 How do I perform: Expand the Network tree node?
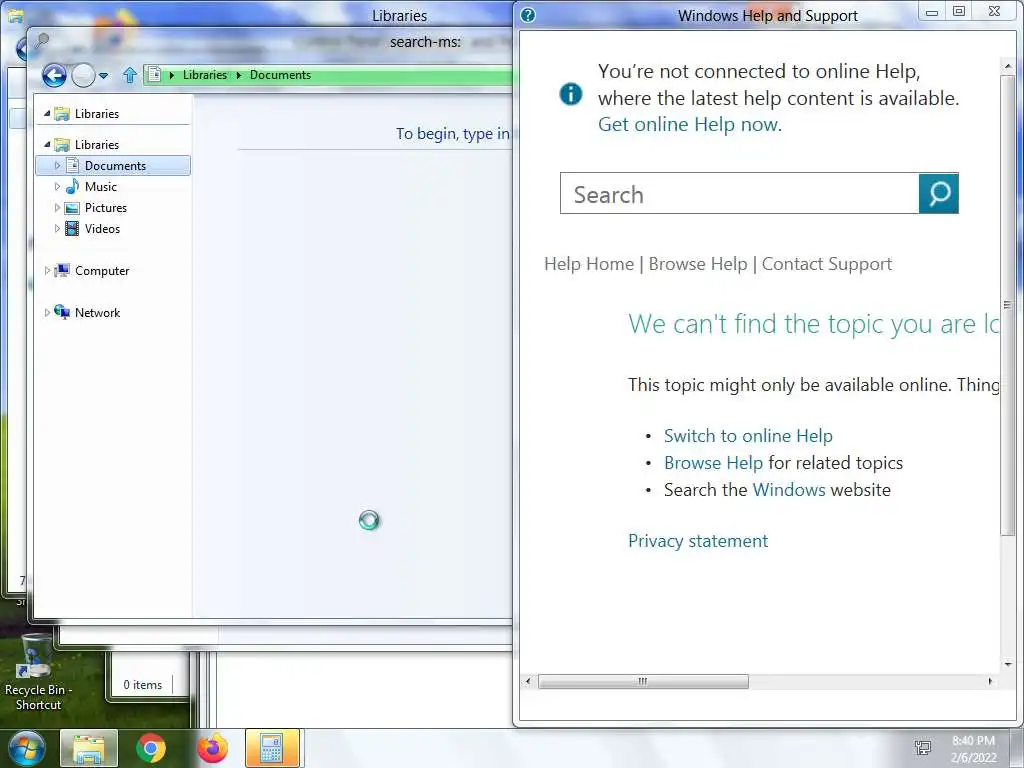click(47, 313)
